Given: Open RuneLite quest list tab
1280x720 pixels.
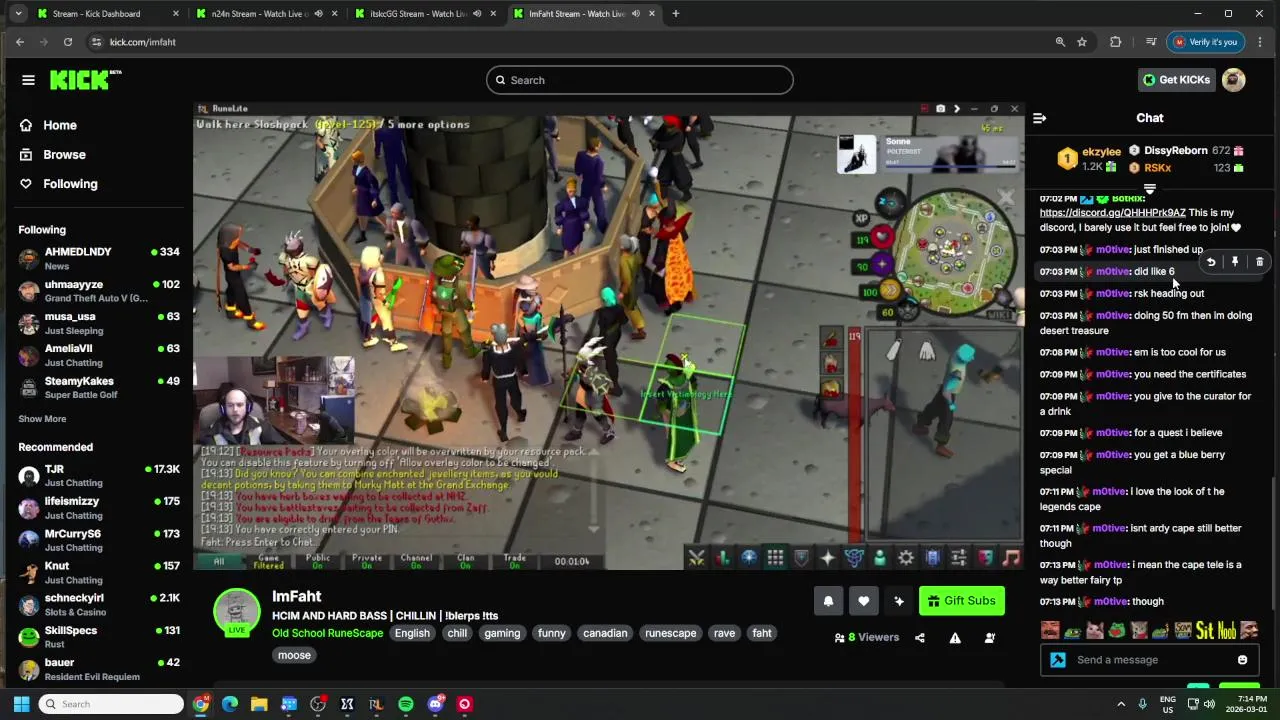Looking at the screenshot, I should coord(749,558).
